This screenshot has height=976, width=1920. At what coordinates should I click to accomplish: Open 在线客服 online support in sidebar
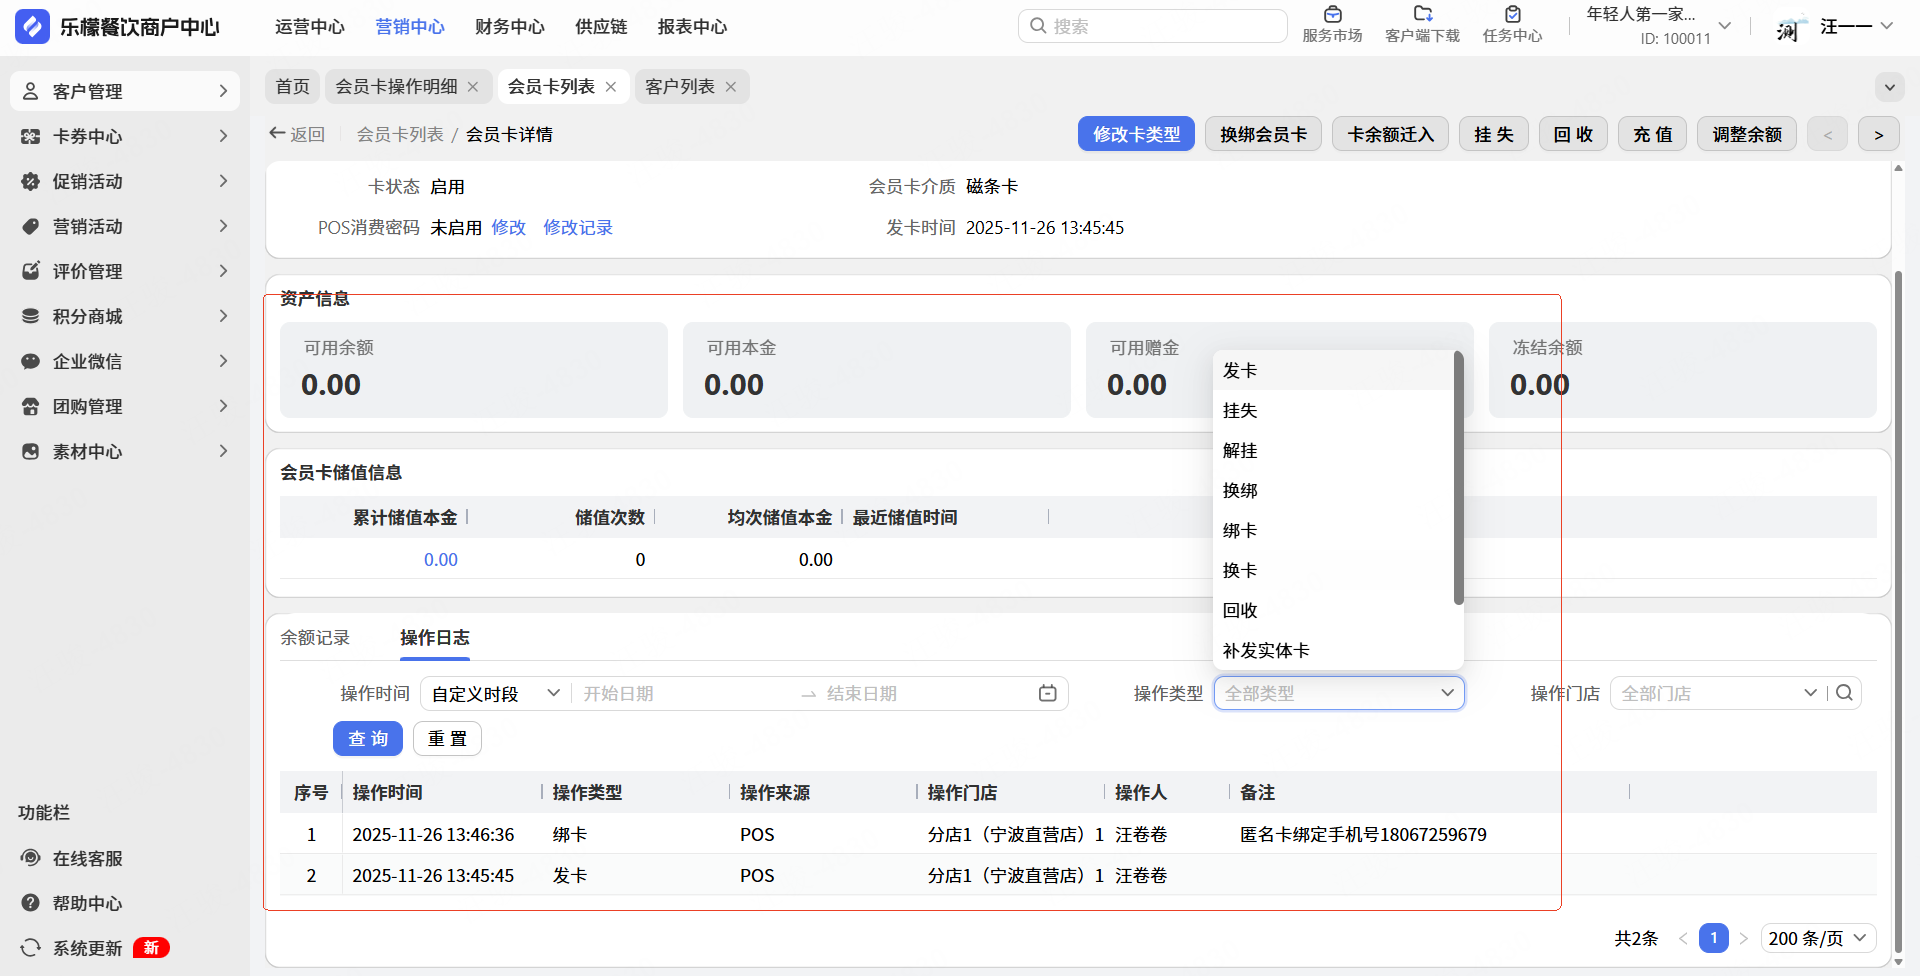(87, 858)
